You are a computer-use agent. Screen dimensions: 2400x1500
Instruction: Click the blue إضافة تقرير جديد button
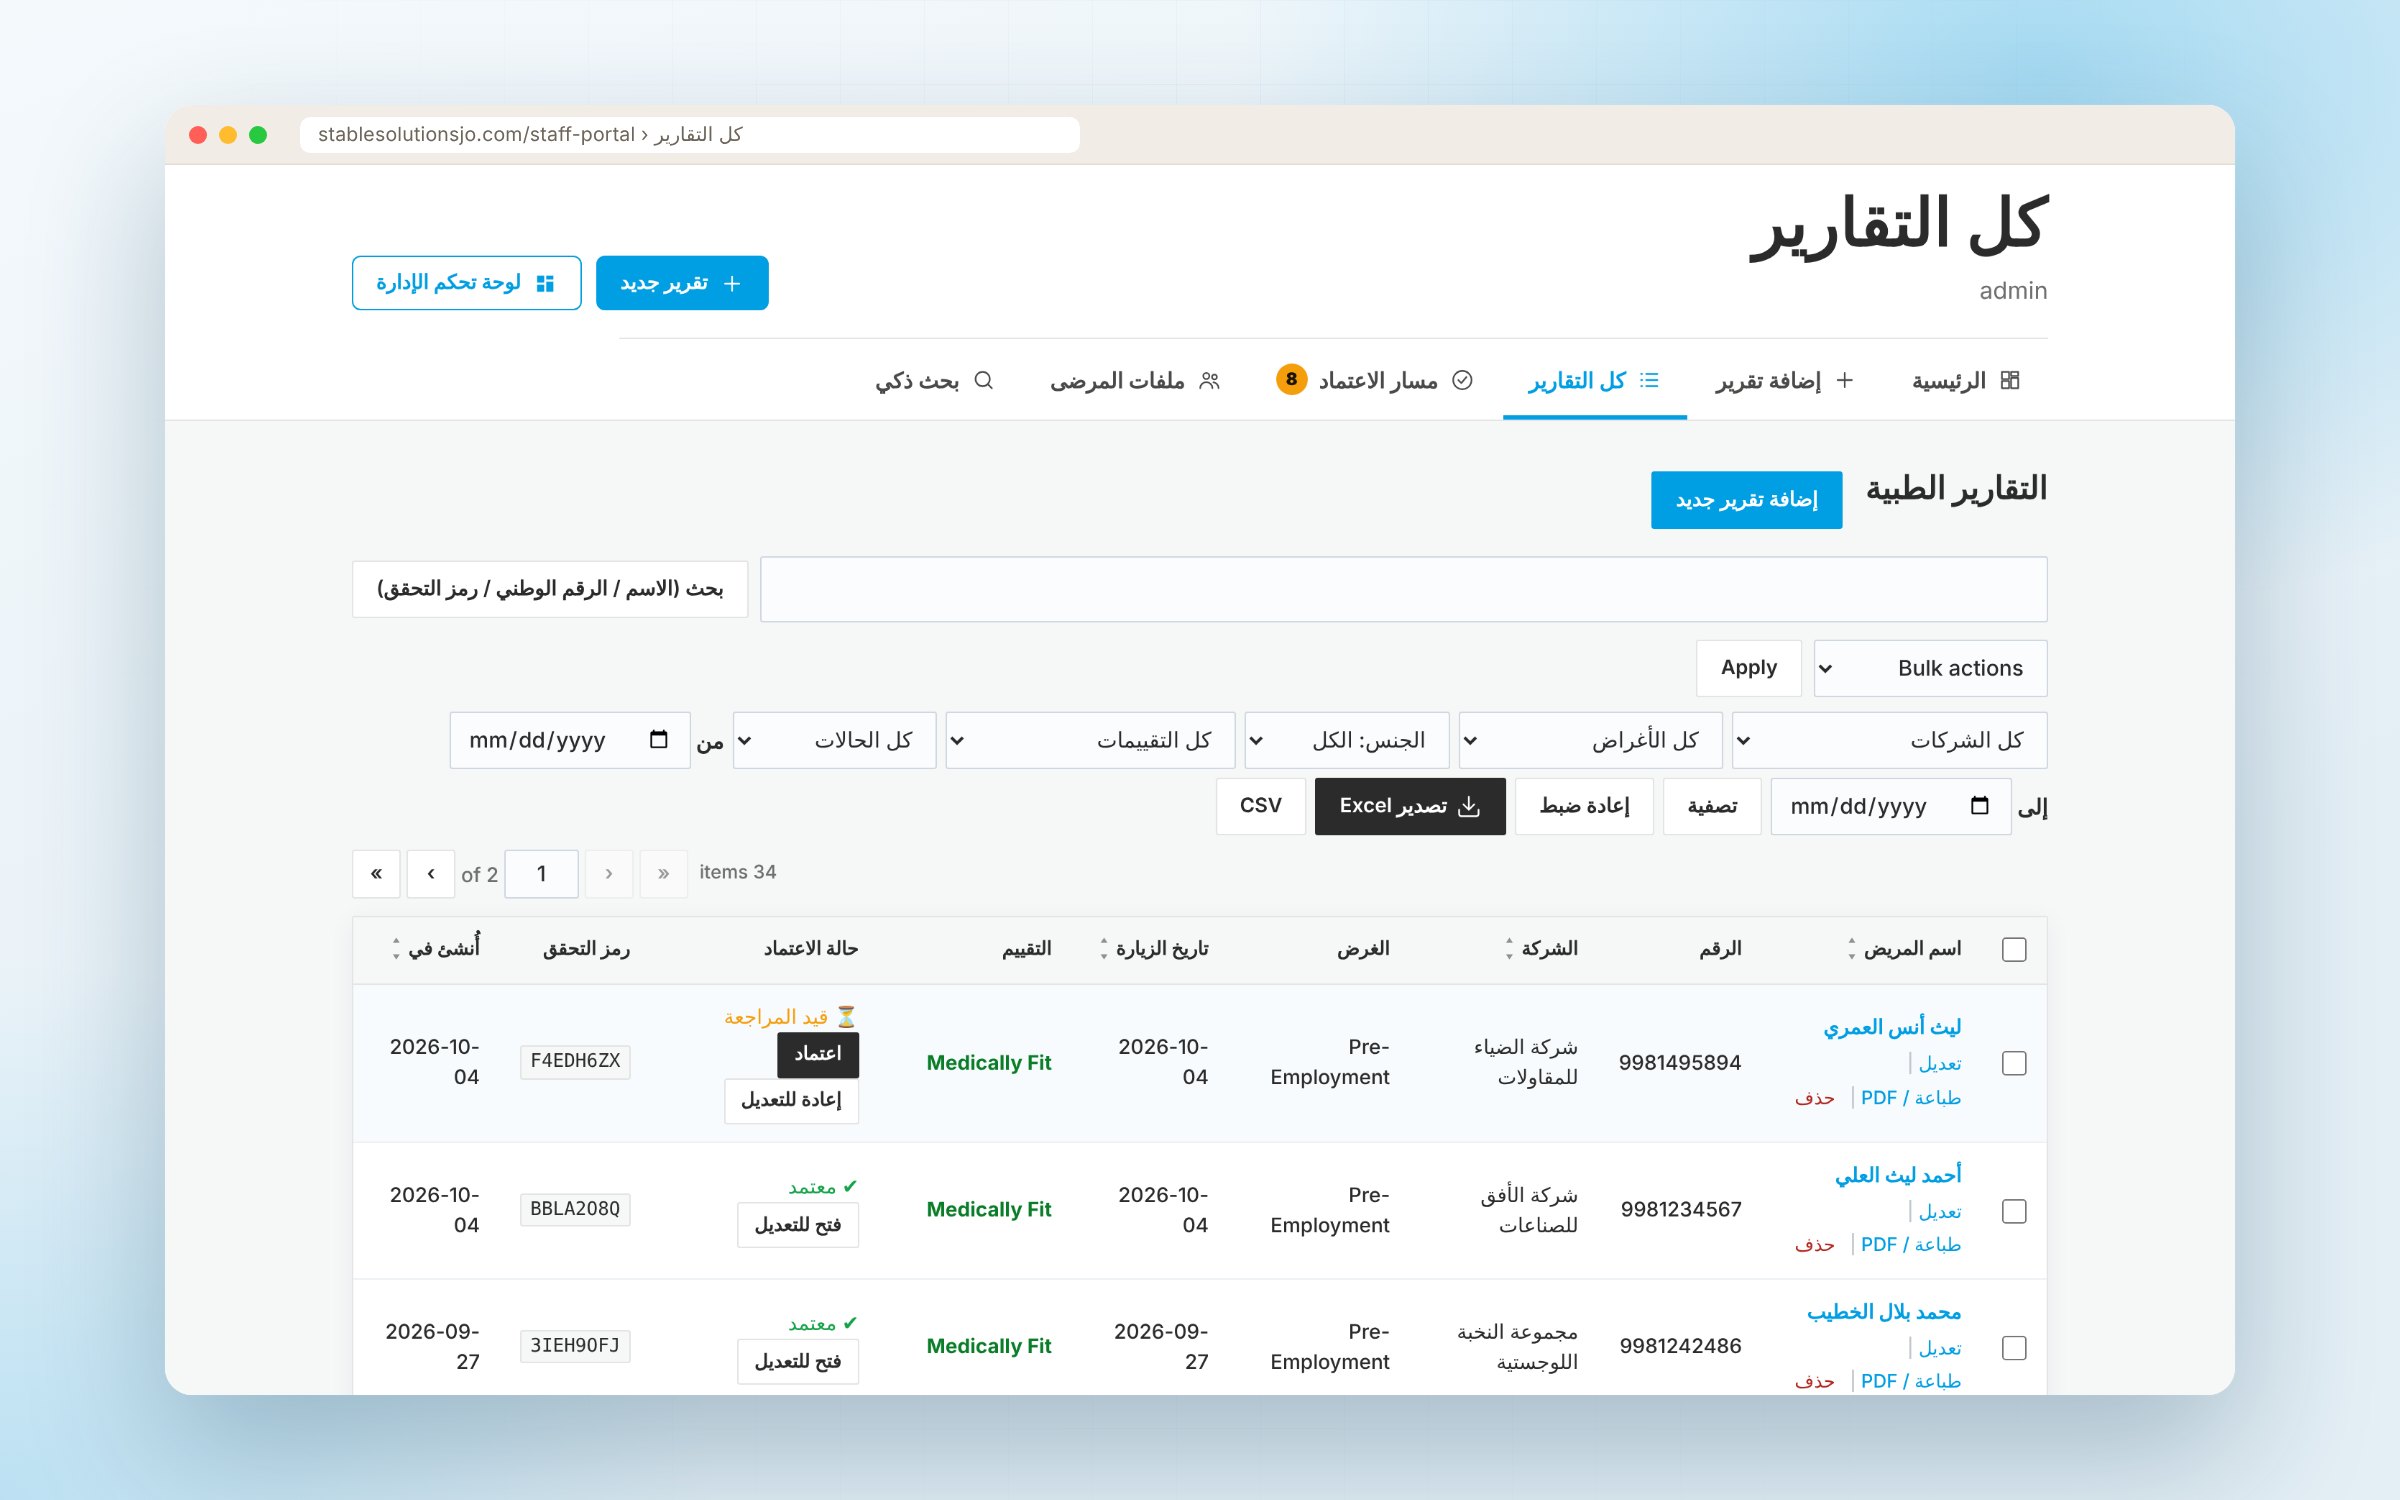pos(1746,500)
